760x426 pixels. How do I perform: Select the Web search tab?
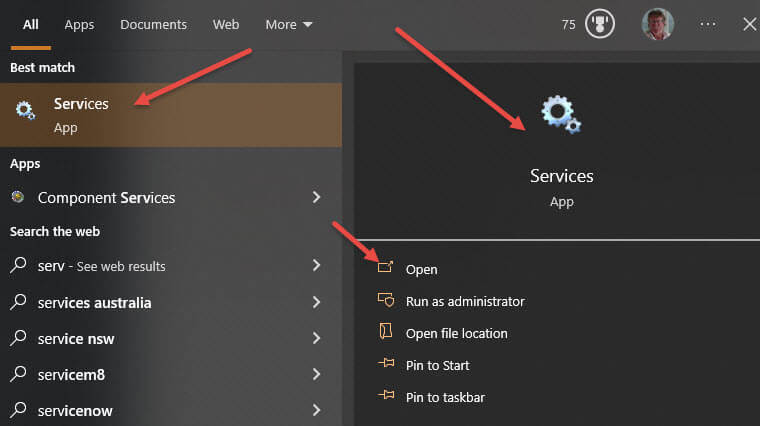click(x=226, y=25)
